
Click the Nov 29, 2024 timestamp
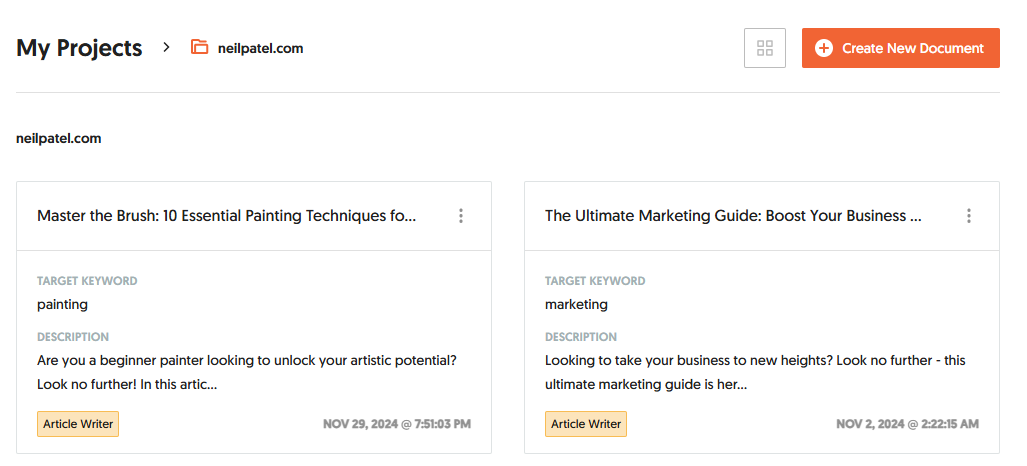pos(397,424)
